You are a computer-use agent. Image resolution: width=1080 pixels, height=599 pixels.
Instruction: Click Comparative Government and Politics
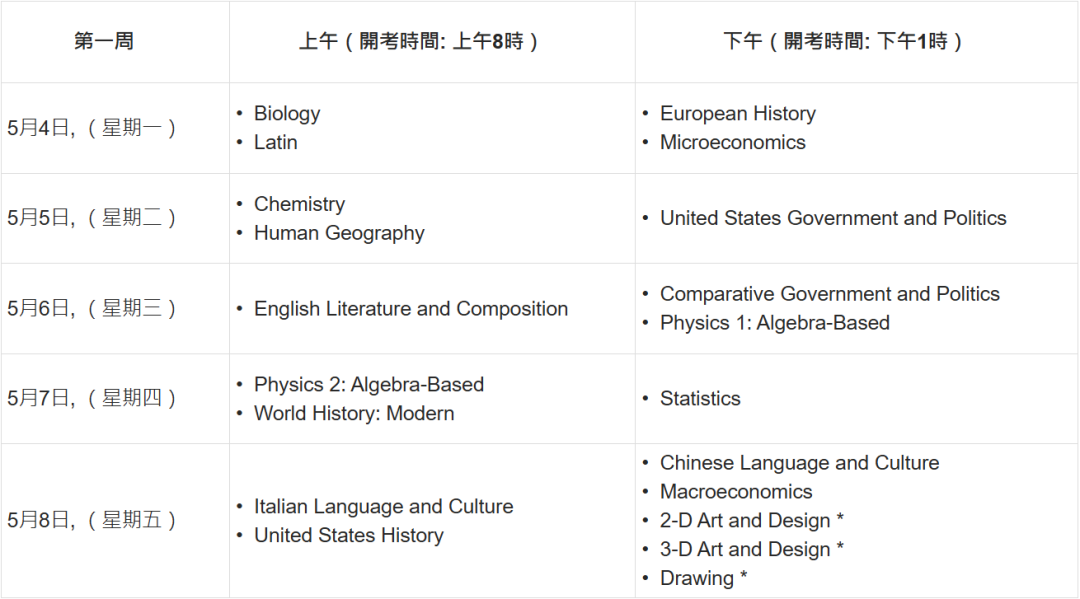pyautogui.click(x=829, y=294)
